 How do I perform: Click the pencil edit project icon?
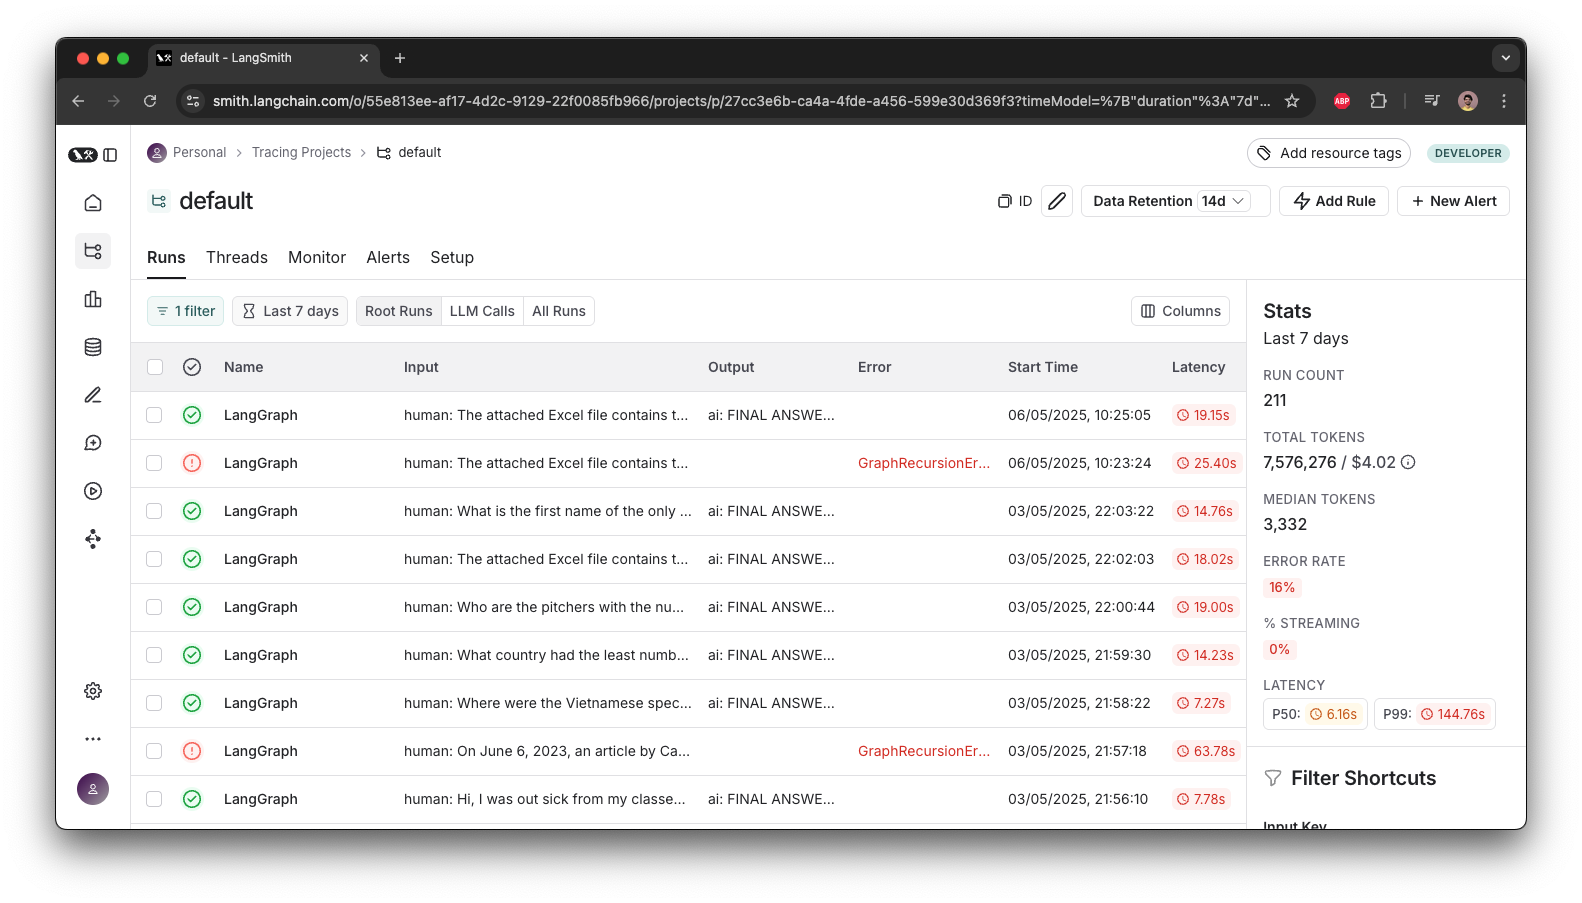pos(1057,201)
